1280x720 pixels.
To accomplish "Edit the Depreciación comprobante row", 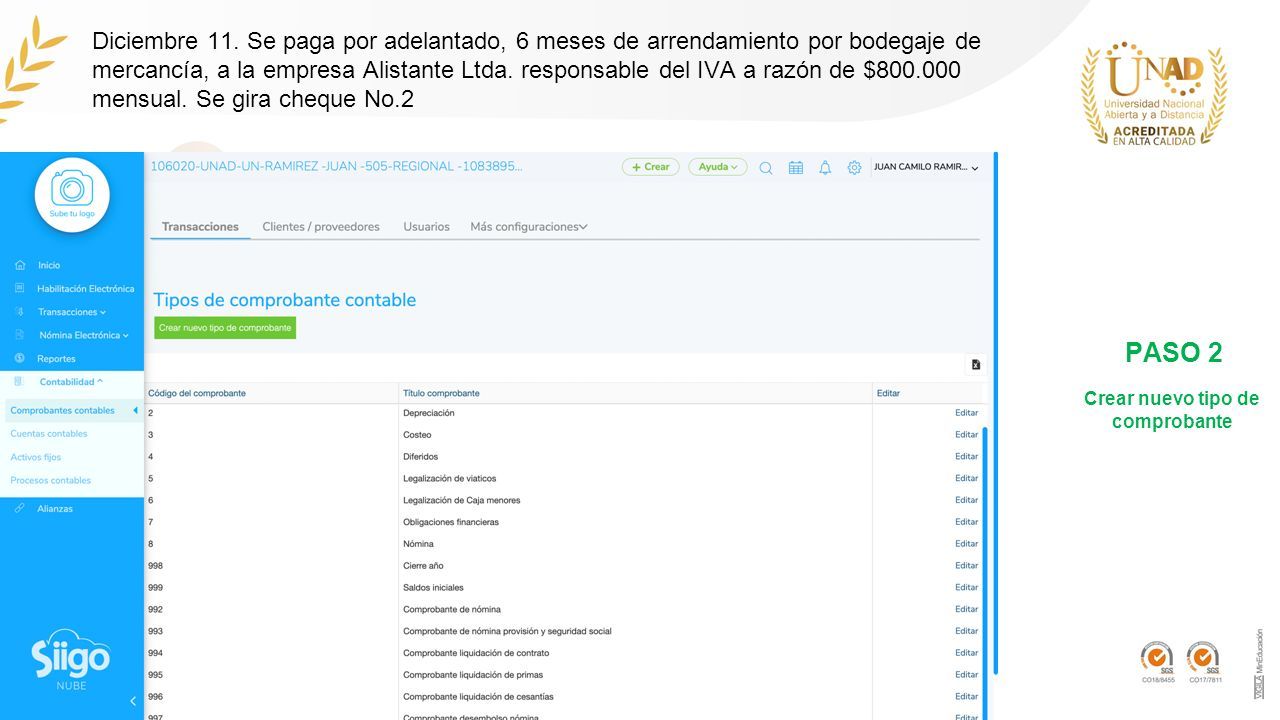I will (x=966, y=413).
